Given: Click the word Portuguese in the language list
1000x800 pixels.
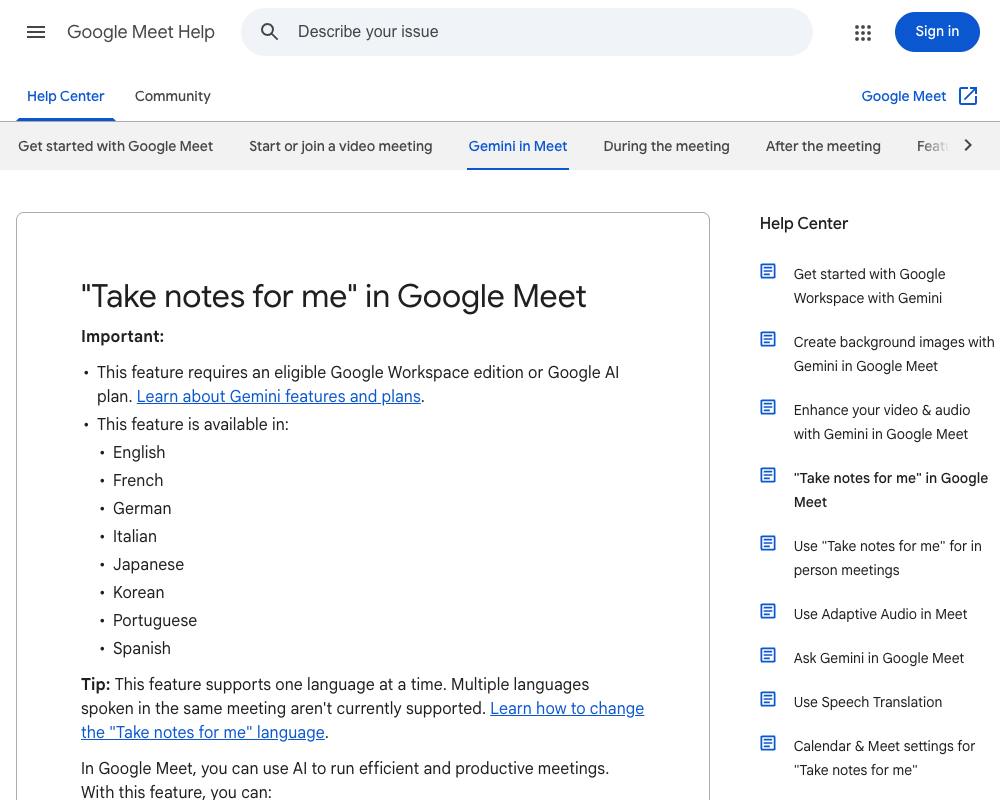Looking at the screenshot, I should coord(155,621).
